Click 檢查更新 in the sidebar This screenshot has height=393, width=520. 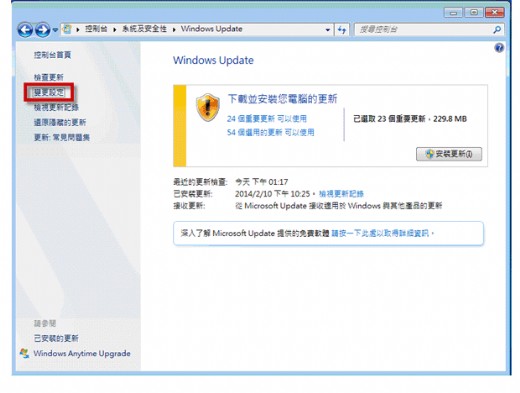(x=48, y=77)
